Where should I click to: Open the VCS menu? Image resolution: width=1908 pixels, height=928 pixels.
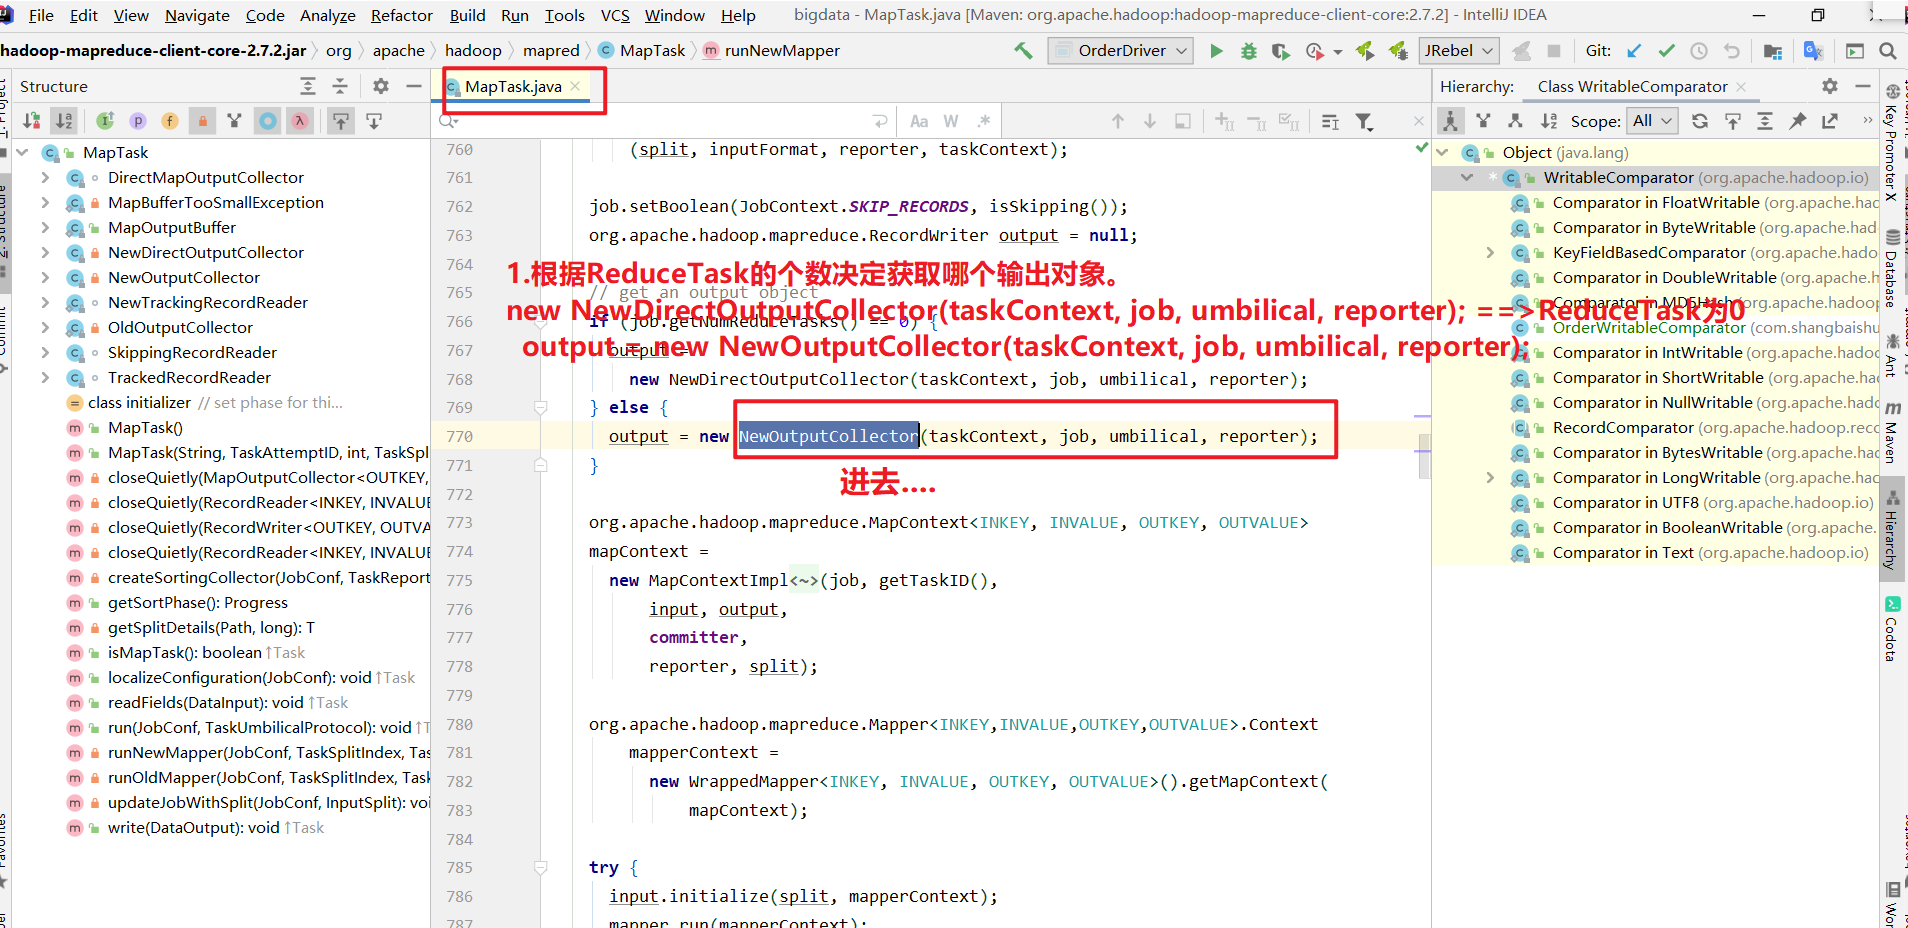(615, 15)
